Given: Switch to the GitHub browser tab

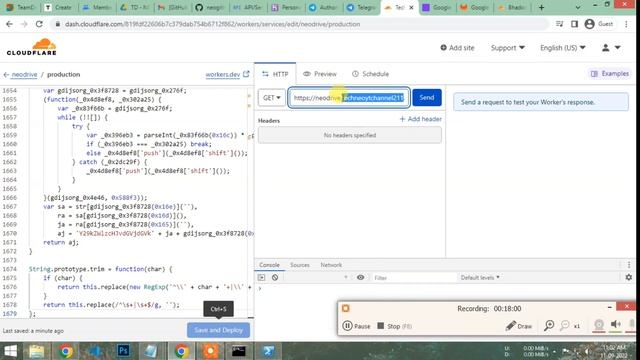Looking at the screenshot, I should (210, 7).
